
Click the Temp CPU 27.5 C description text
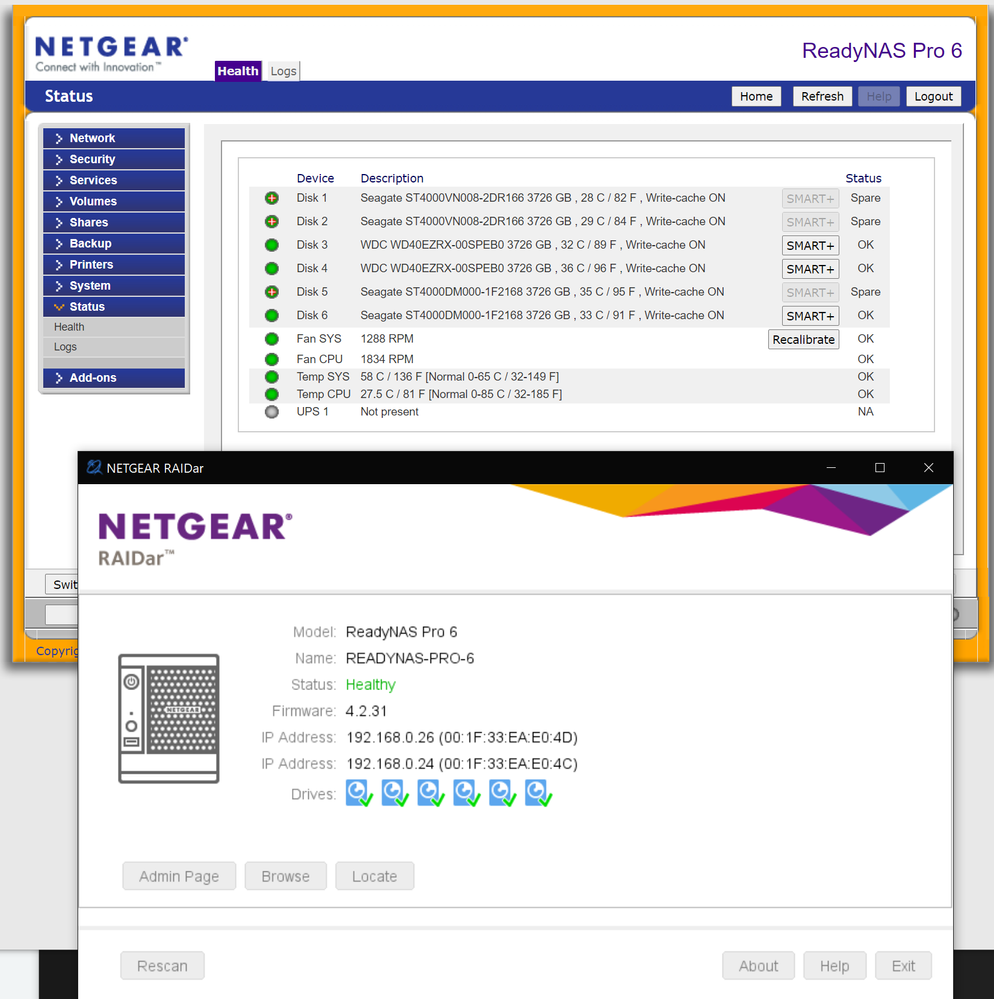click(461, 394)
